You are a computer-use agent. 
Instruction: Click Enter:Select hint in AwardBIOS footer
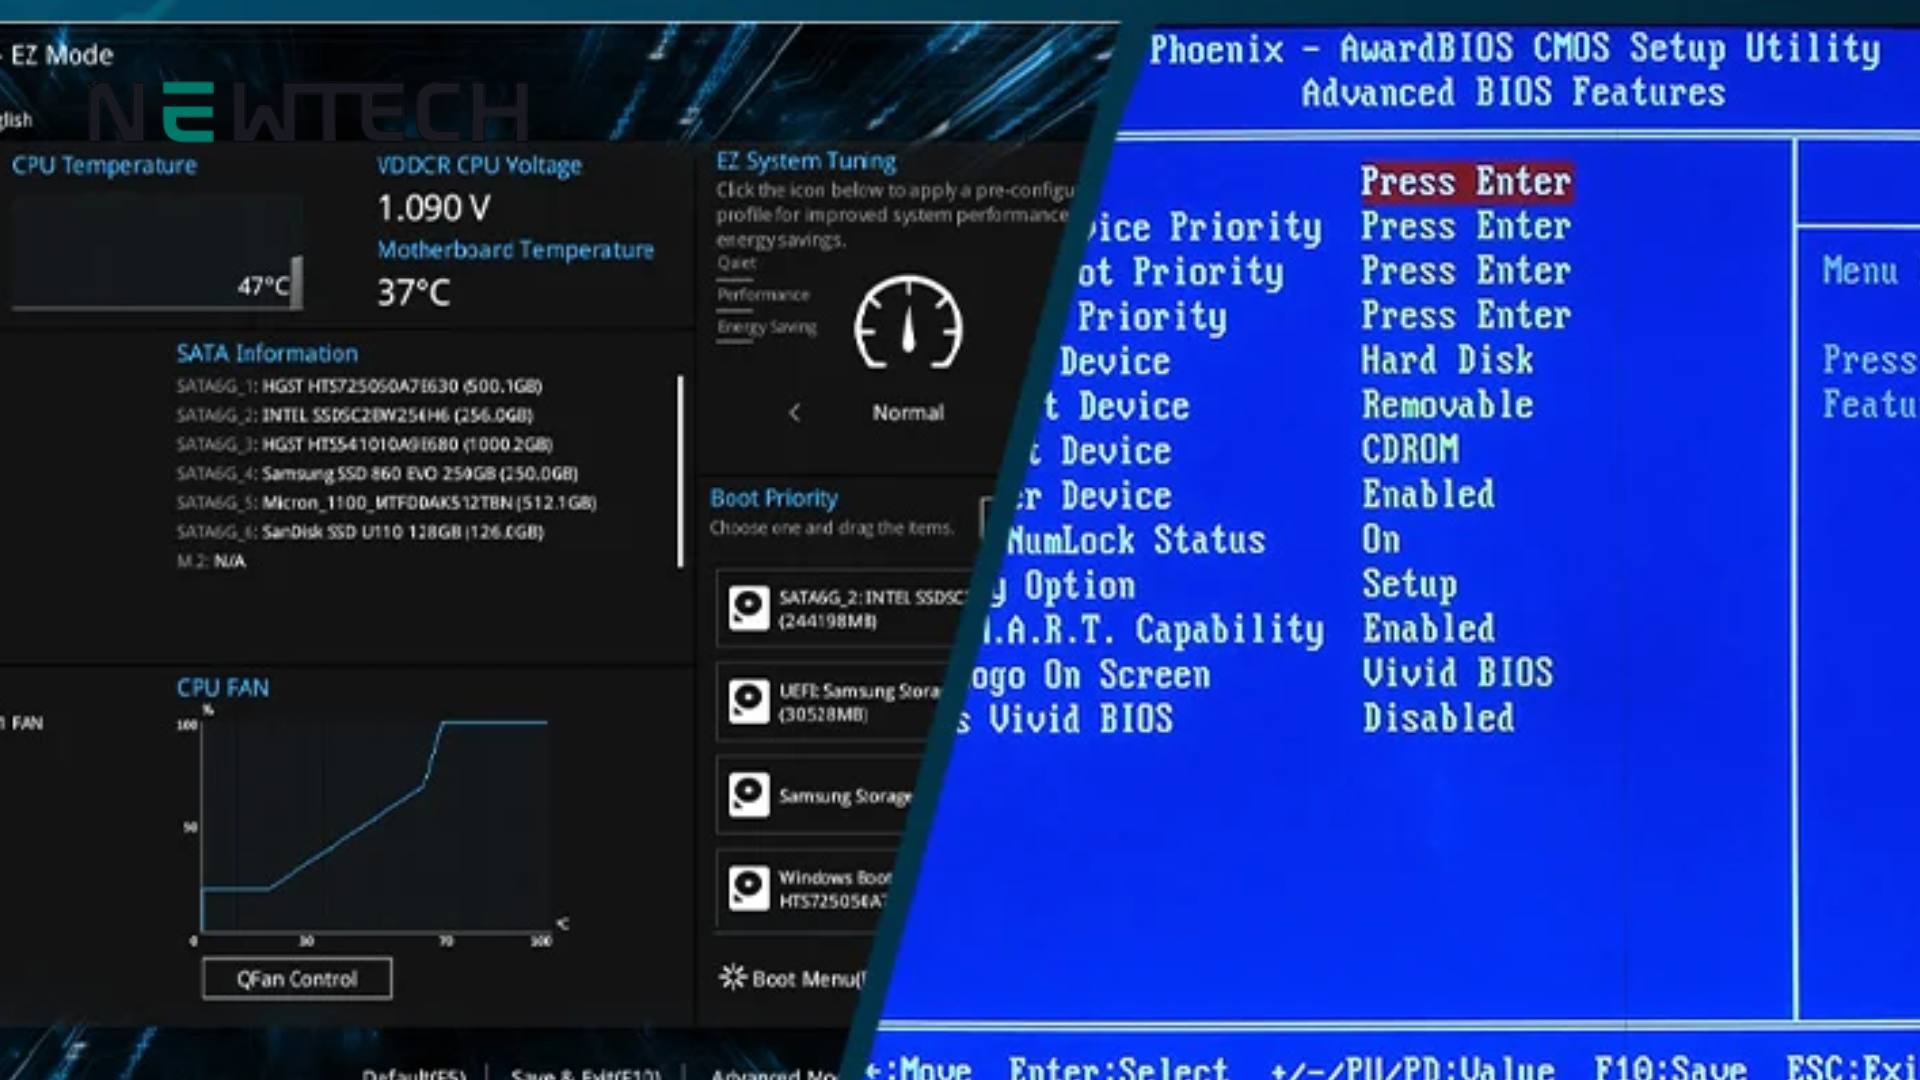[1118, 1068]
